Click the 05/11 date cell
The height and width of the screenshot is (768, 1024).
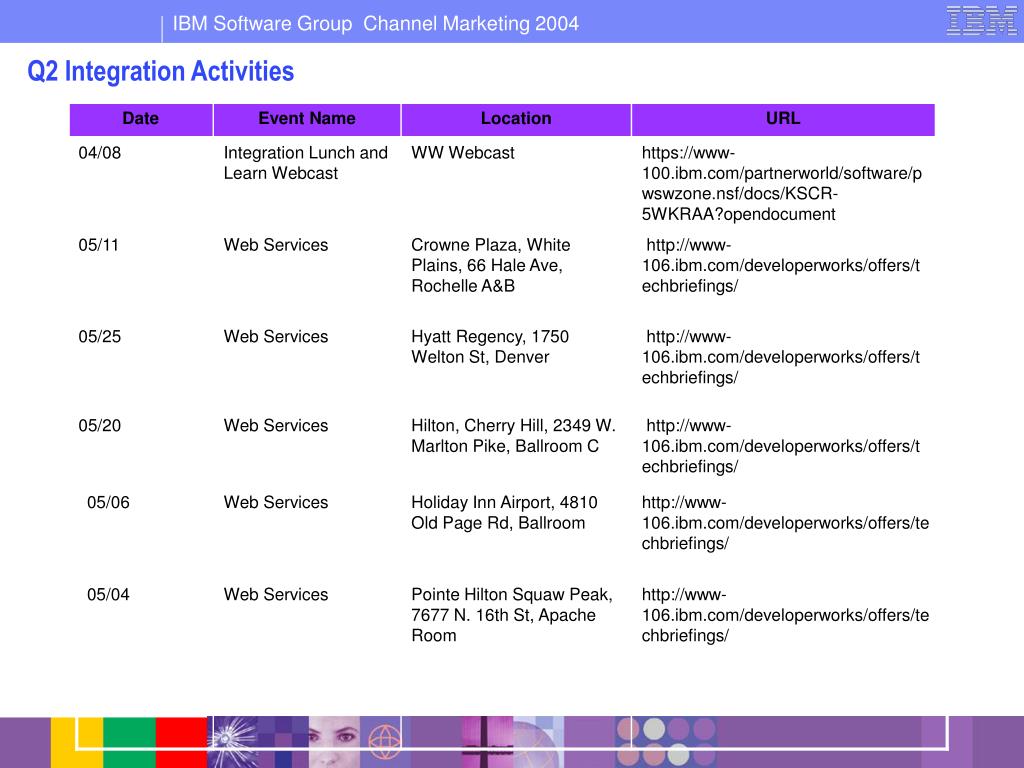point(99,245)
